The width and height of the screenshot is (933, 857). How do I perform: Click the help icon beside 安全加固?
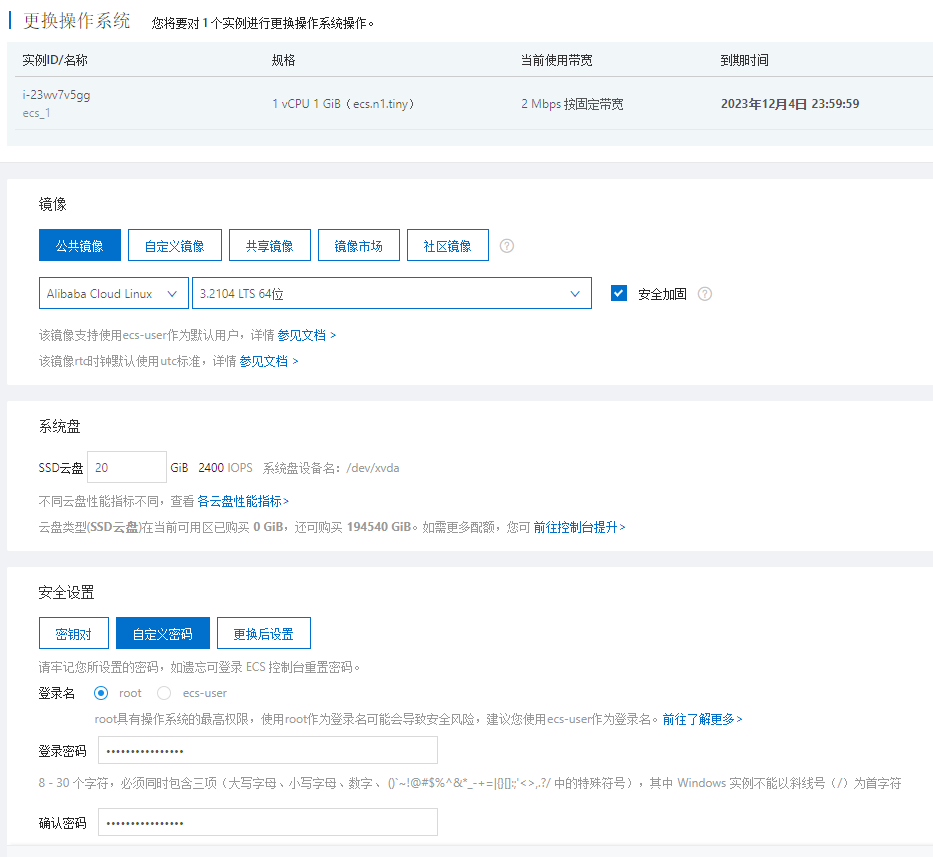click(x=705, y=294)
